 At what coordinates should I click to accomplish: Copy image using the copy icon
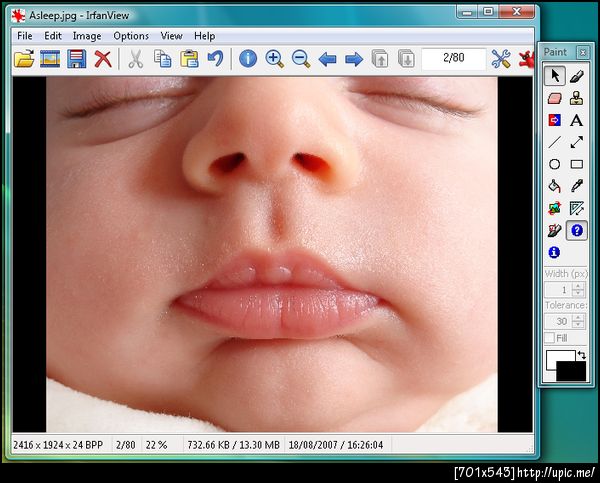[162, 59]
